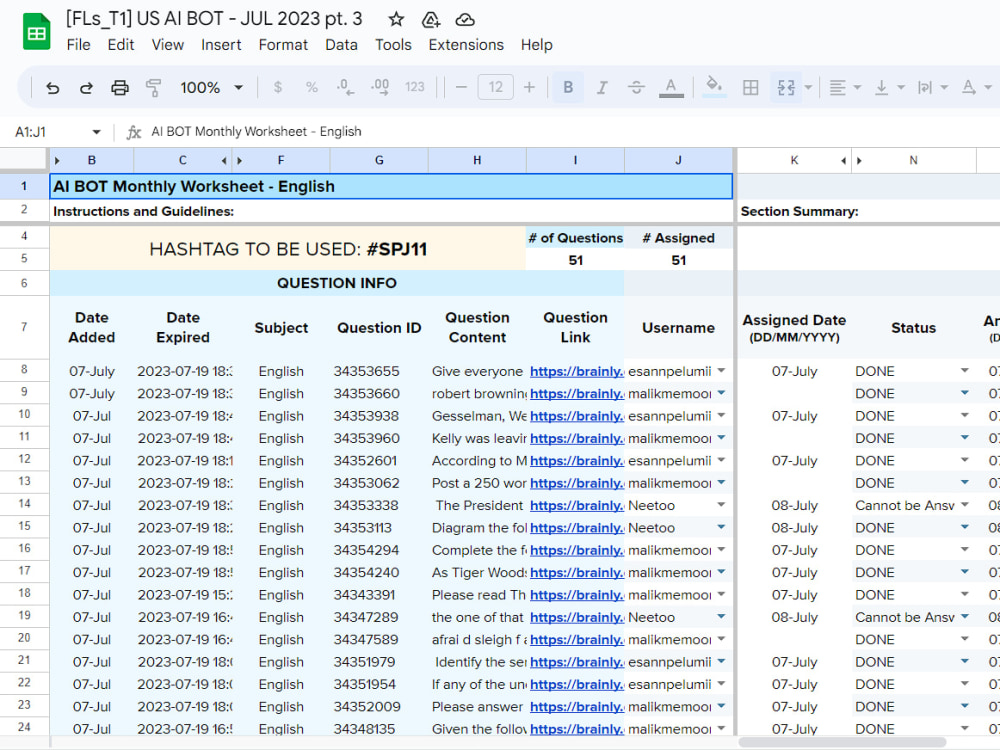This screenshot has height=750, width=1000.
Task: Open the Fill color picker
Action: (714, 87)
